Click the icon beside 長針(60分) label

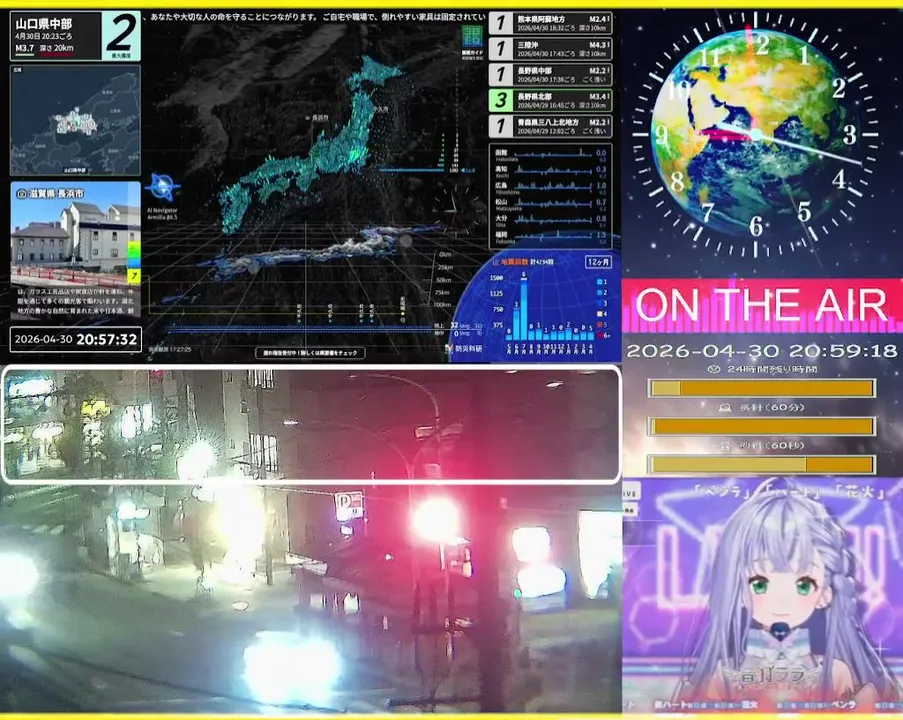tap(725, 407)
